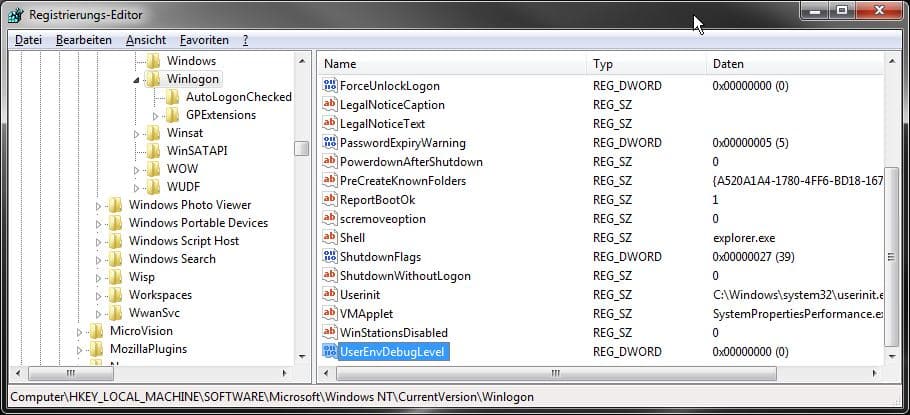Select the explorer.exe data cell

pos(744,238)
